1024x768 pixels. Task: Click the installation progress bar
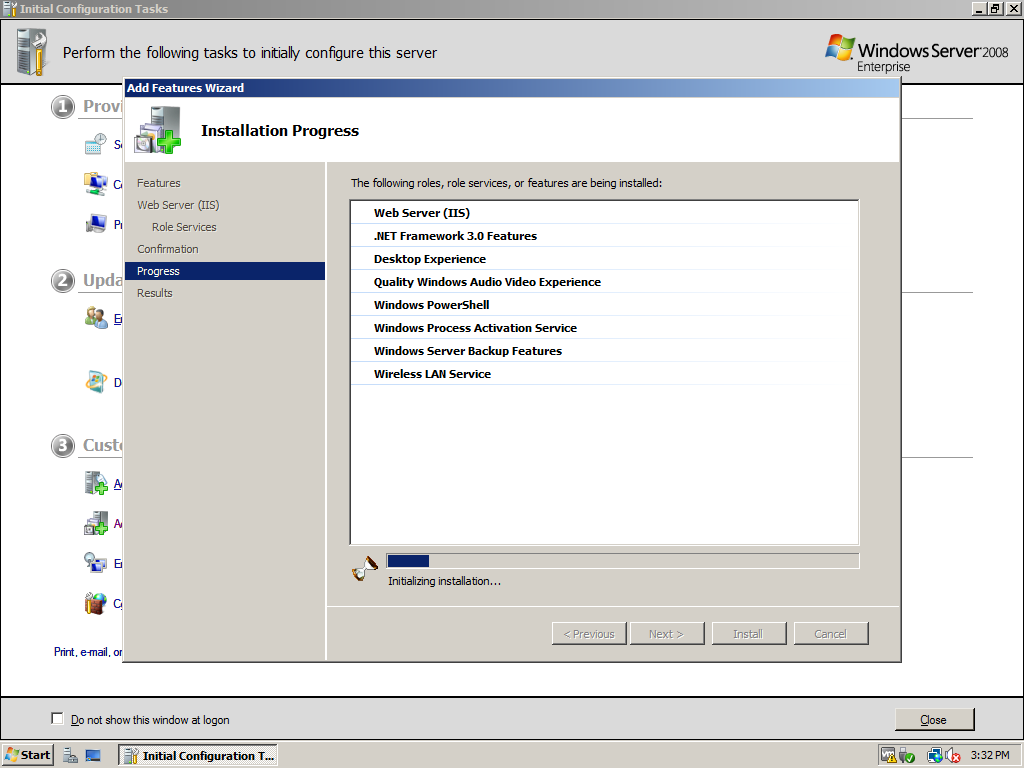(x=622, y=561)
